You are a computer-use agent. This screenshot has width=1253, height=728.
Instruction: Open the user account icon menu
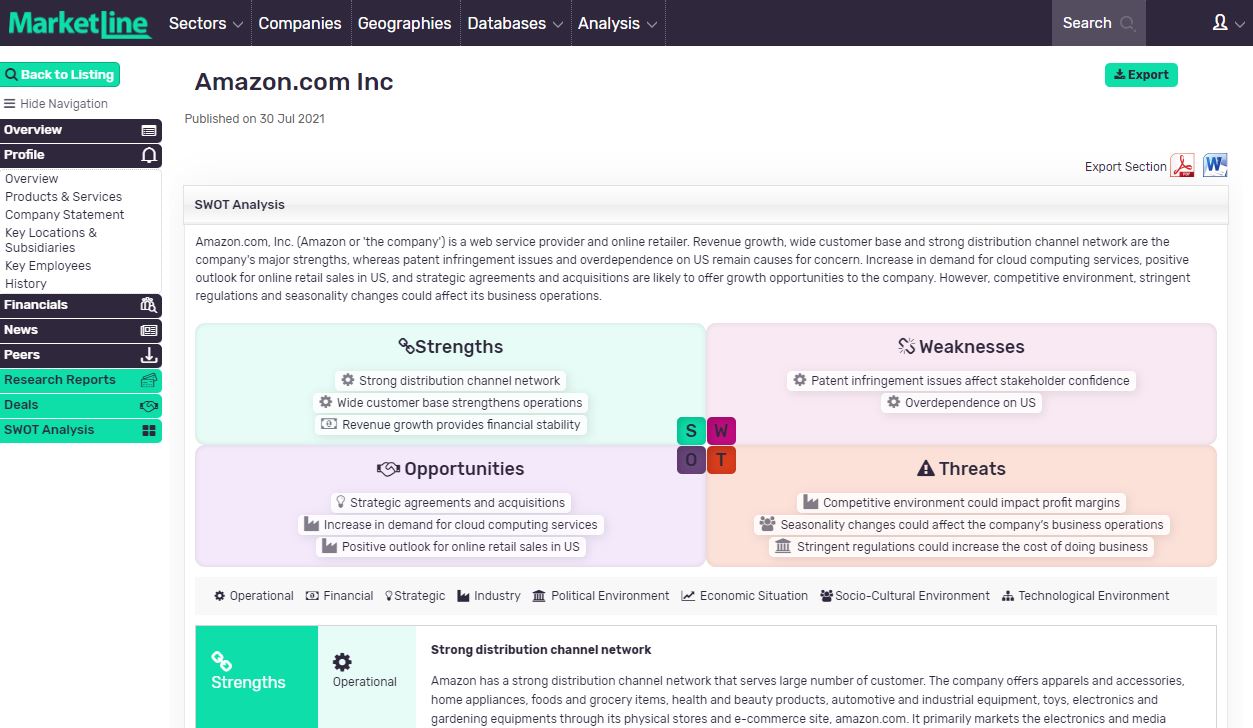pos(1225,23)
